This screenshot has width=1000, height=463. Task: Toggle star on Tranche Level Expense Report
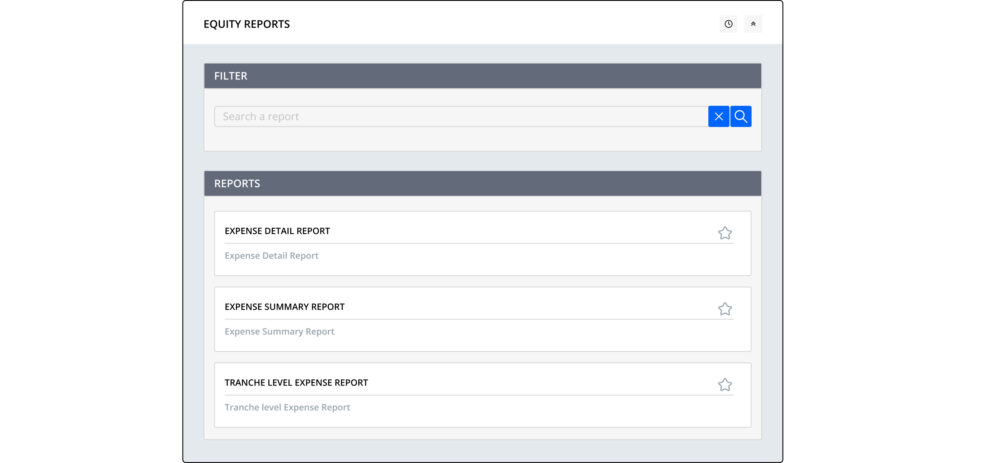[725, 385]
